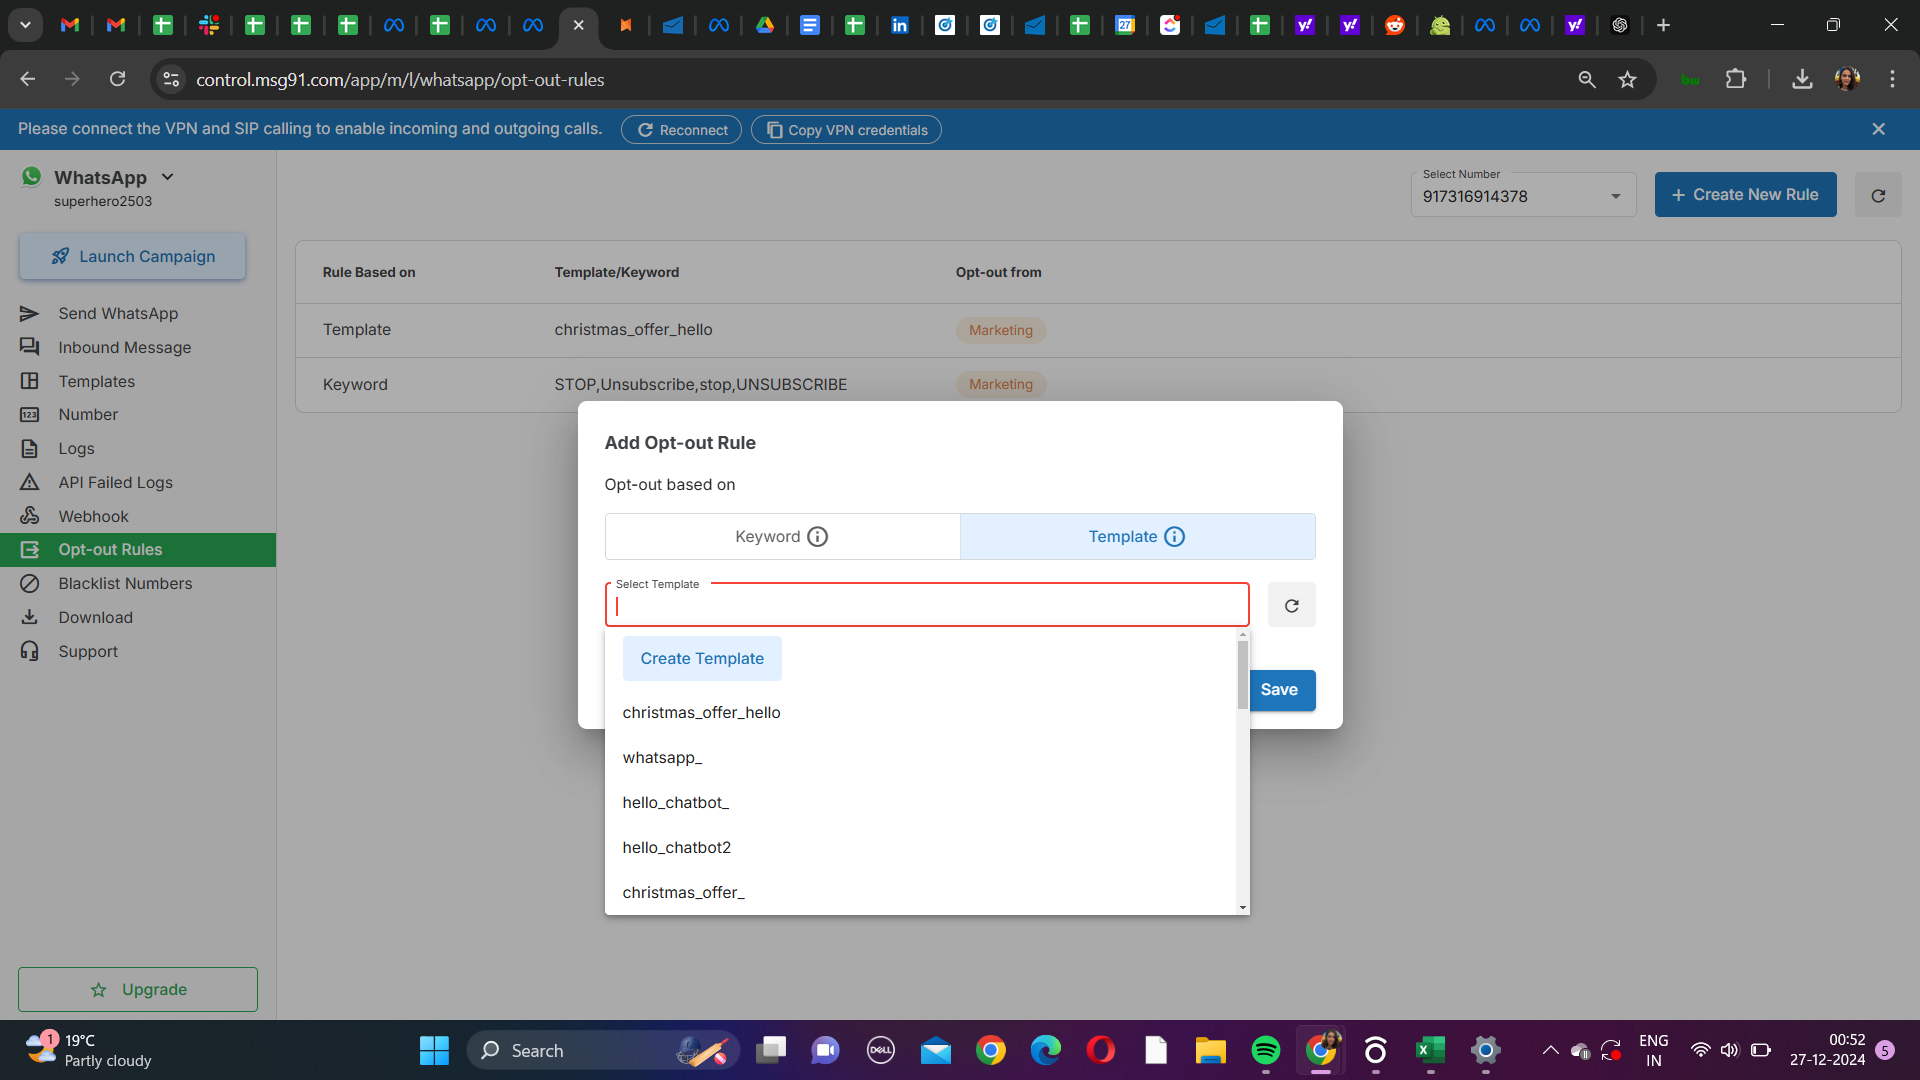Click the Create Template button
The image size is (1920, 1080).
click(x=701, y=659)
